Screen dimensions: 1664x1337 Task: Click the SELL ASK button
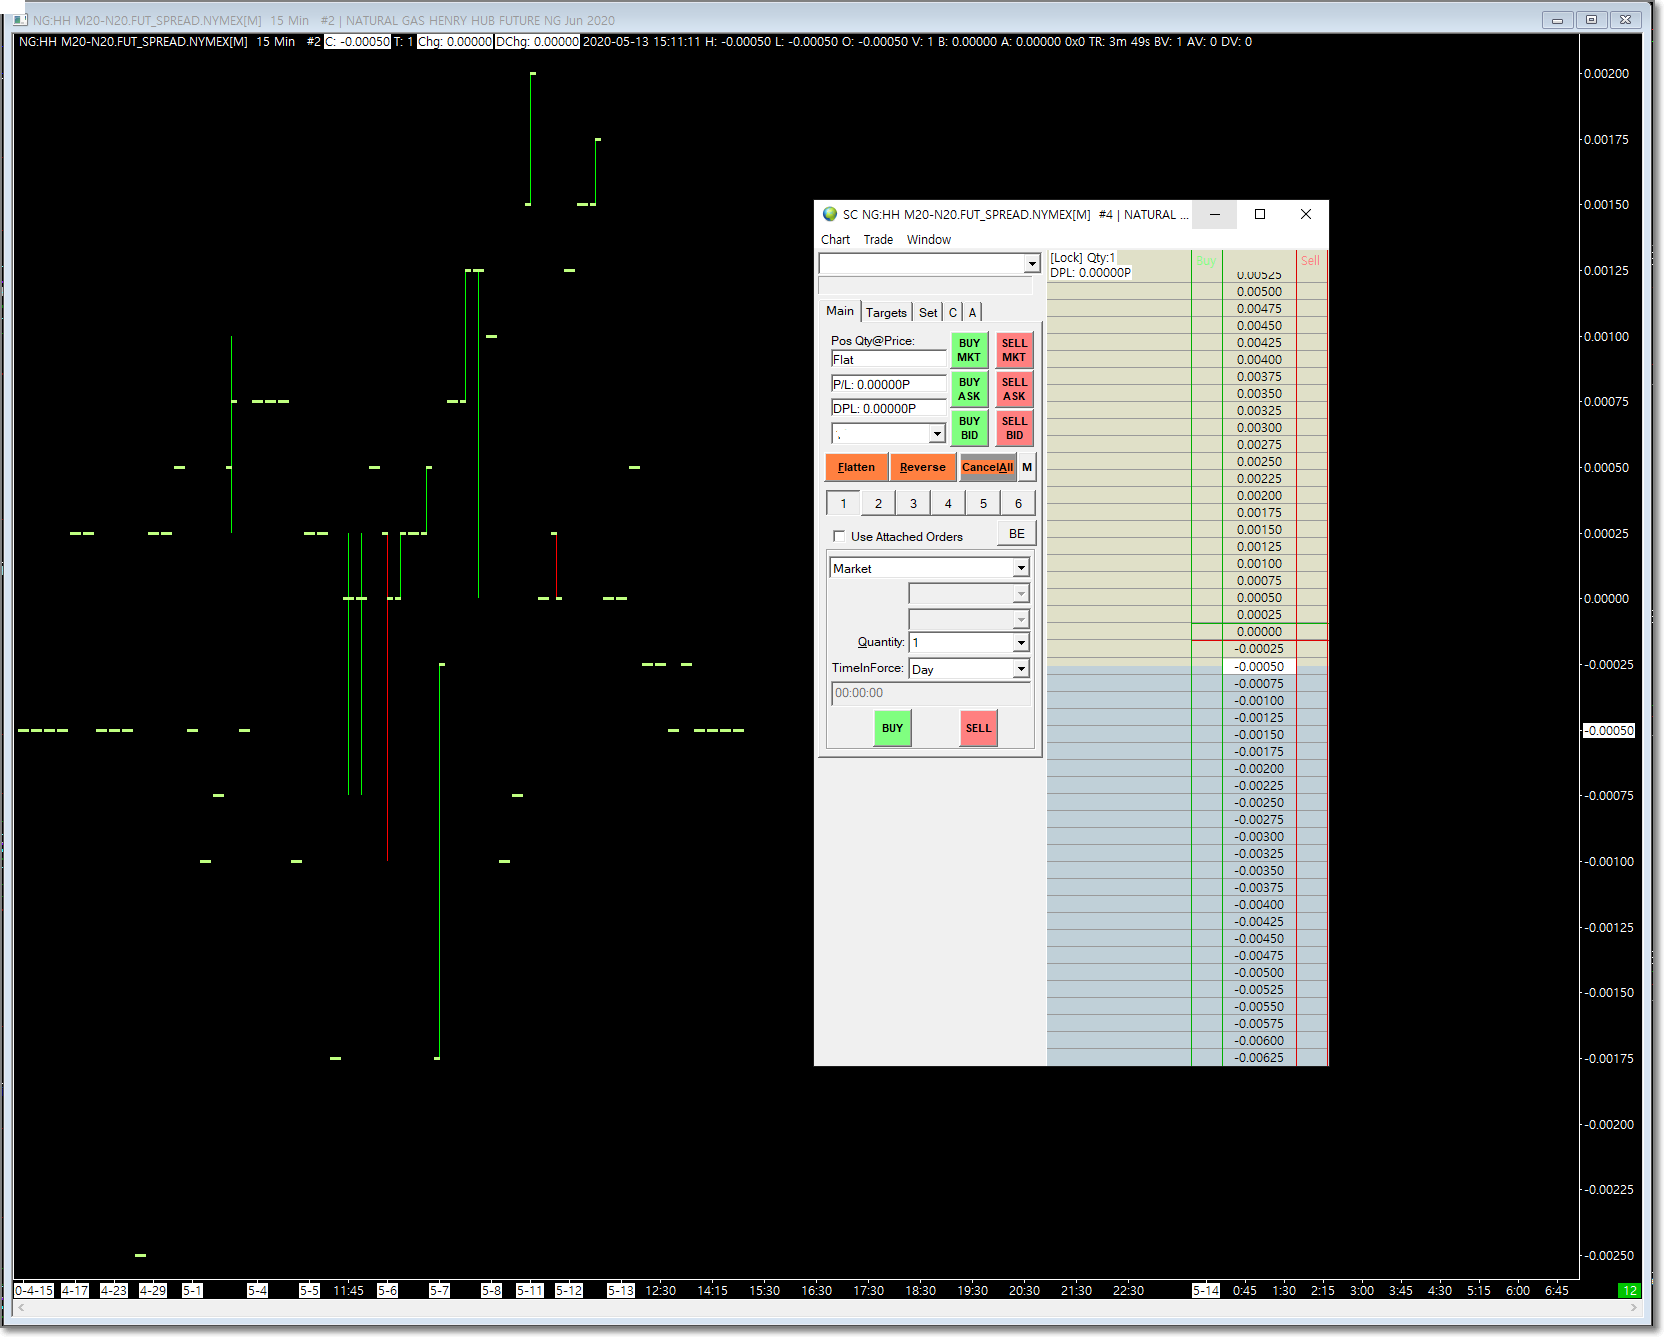tap(1014, 389)
